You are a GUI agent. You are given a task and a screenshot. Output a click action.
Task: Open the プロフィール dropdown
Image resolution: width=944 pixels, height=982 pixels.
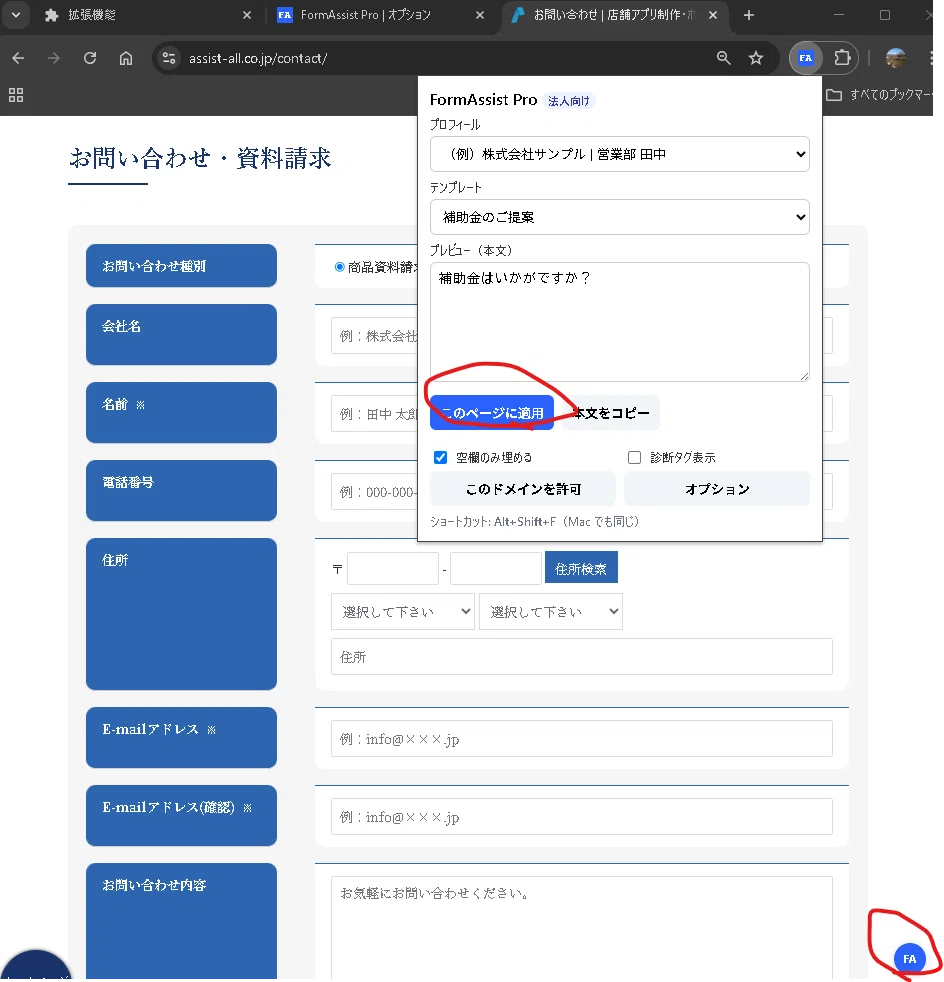point(620,154)
